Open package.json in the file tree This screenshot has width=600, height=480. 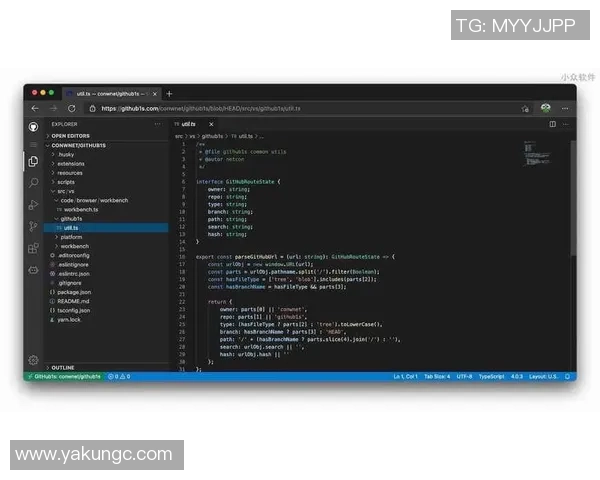pos(74,292)
